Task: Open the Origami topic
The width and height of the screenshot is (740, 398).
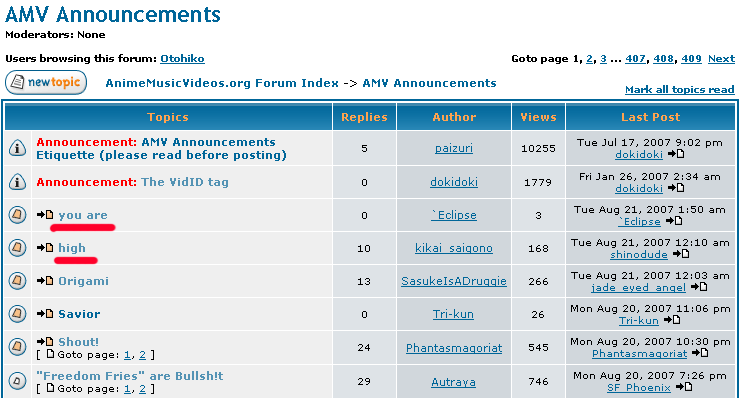Action: 84,281
